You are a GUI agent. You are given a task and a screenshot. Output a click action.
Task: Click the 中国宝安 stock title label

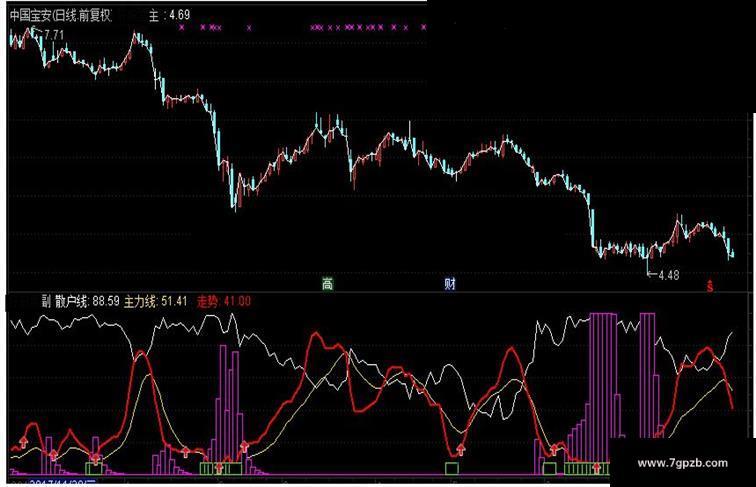[x=60, y=15]
